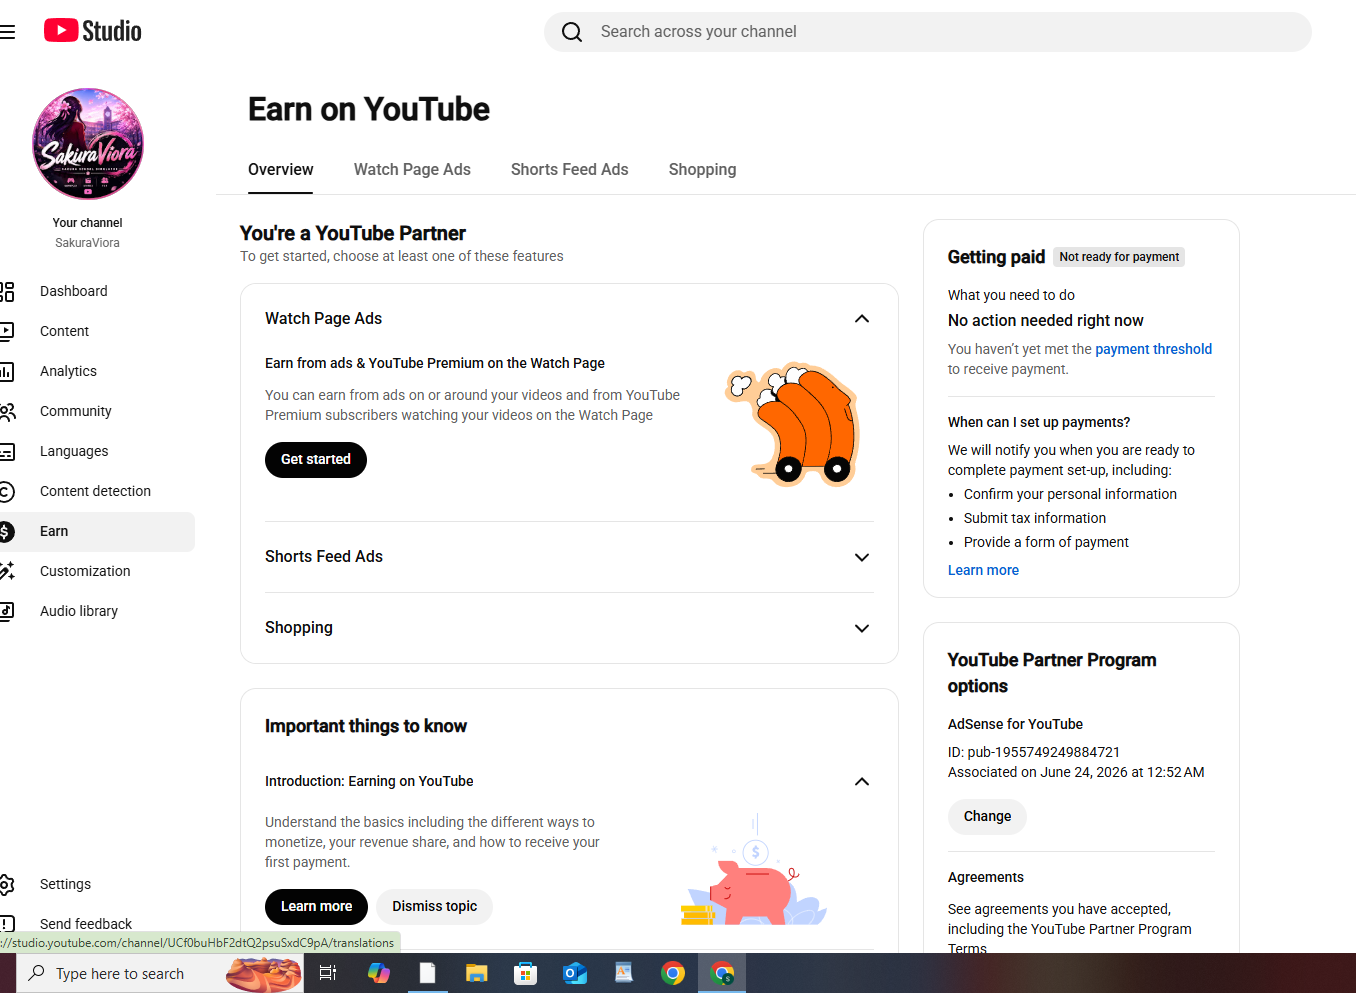Click the Not ready for payment badge
Image resolution: width=1356 pixels, height=993 pixels.
tap(1119, 257)
